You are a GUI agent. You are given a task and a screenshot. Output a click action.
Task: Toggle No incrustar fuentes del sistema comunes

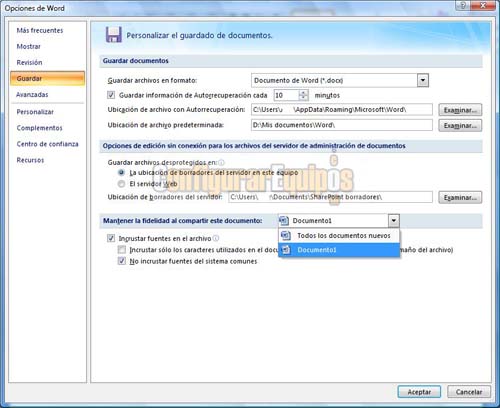point(122,261)
